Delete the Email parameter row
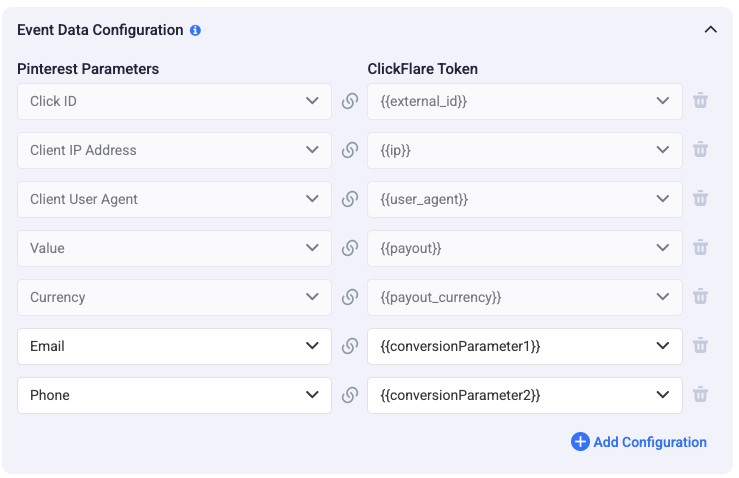This screenshot has height=478, width=739. pos(701,346)
